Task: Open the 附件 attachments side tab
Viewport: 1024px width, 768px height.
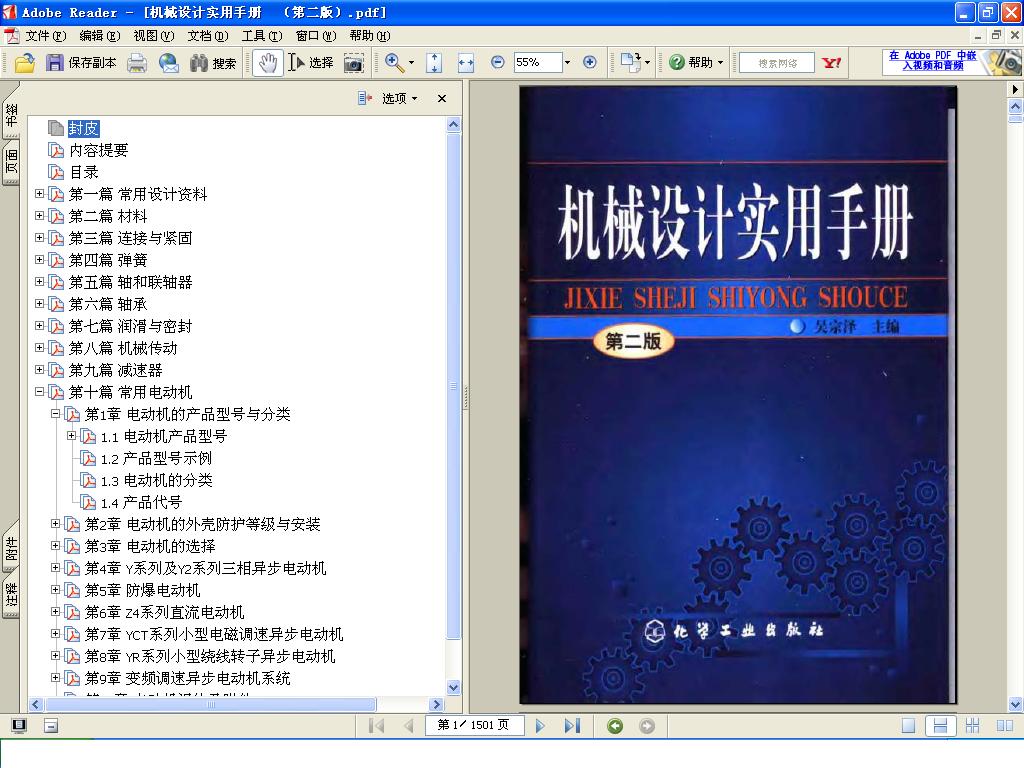Action: pyautogui.click(x=11, y=549)
